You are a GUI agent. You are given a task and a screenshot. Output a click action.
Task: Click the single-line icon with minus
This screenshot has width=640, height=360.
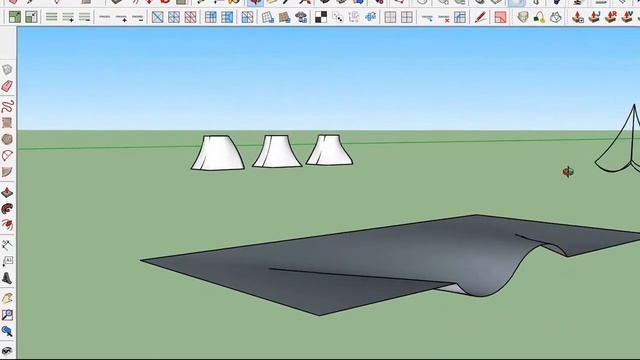138,17
